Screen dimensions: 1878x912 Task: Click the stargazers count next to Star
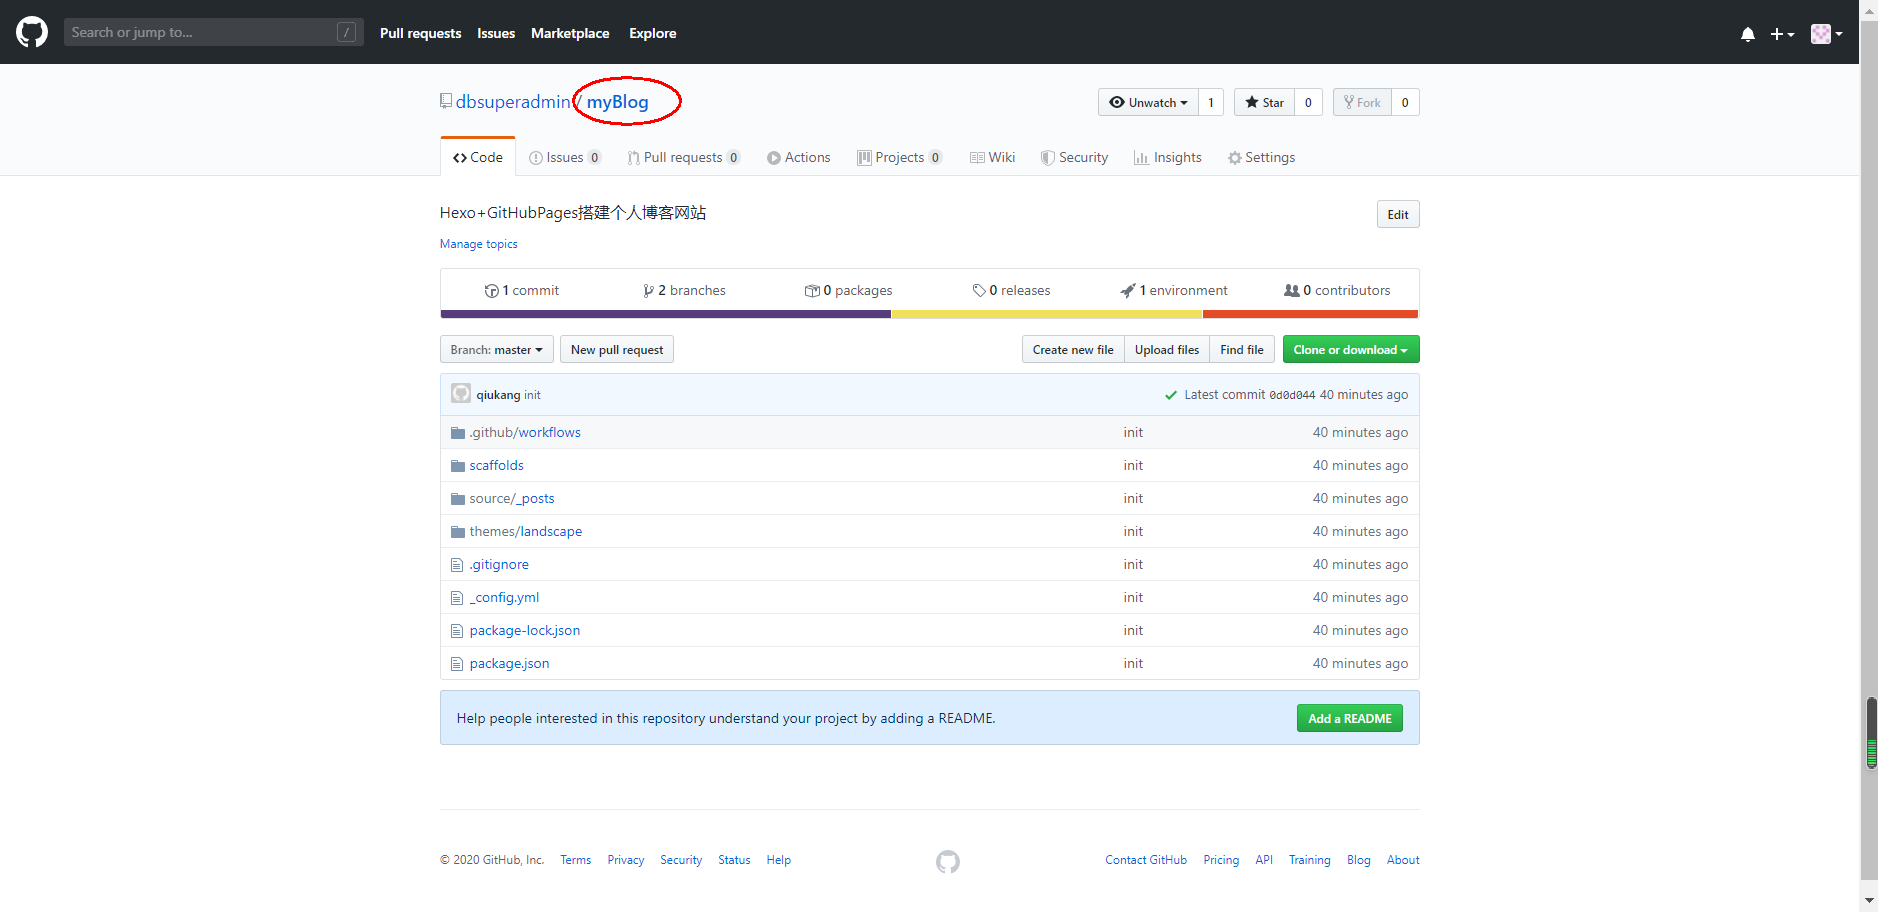1308,102
